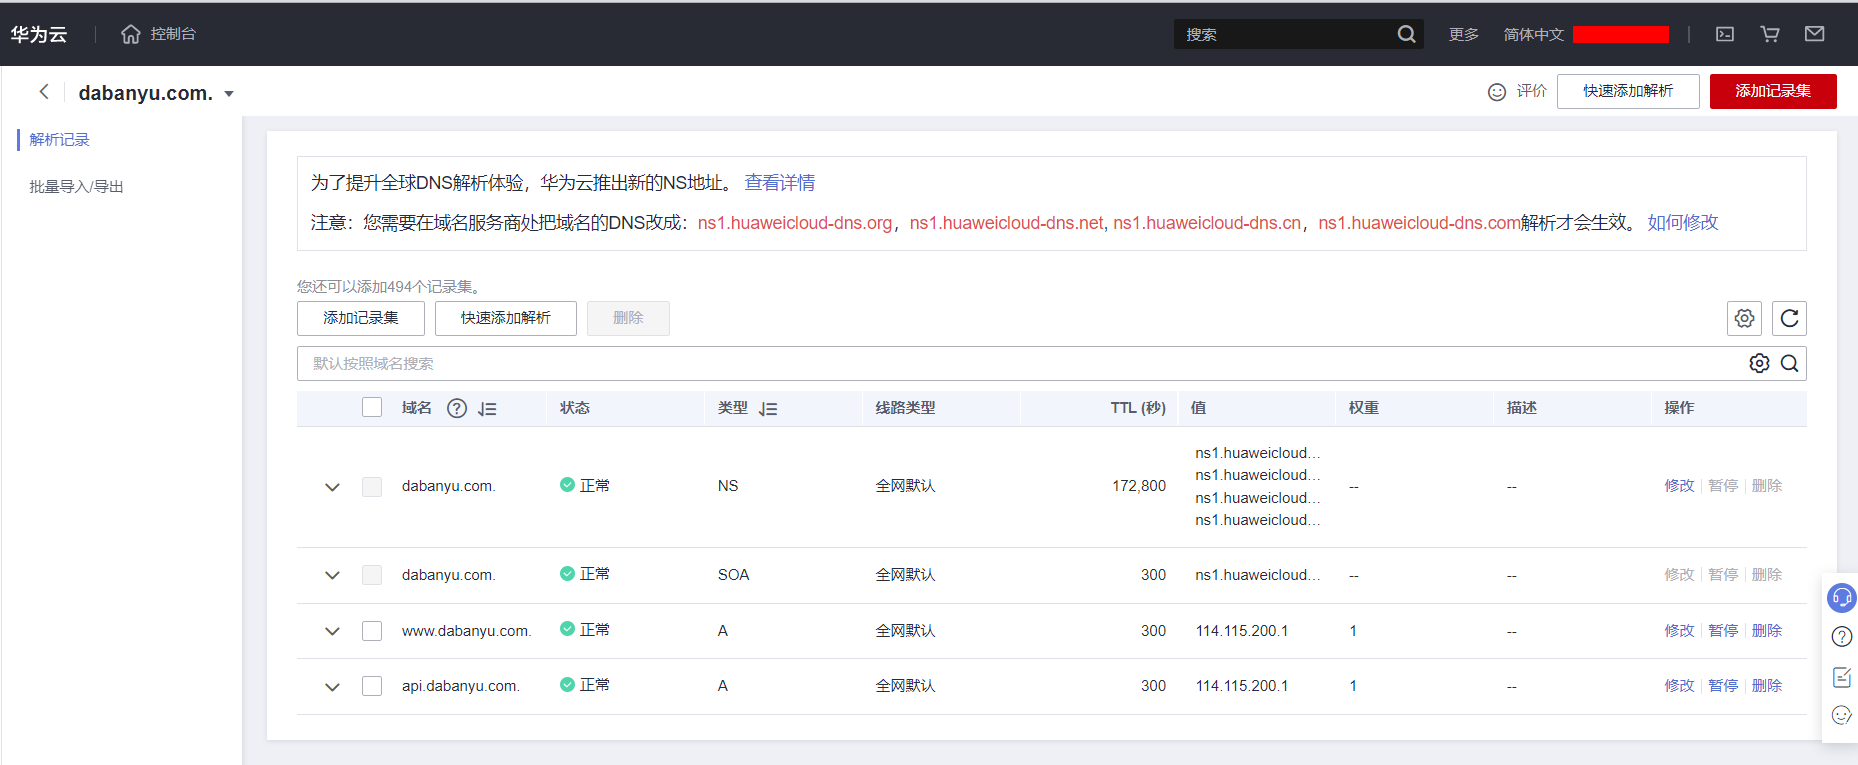Screen dimensions: 1858x765
Task: Open the mail messages icon
Action: click(1815, 34)
